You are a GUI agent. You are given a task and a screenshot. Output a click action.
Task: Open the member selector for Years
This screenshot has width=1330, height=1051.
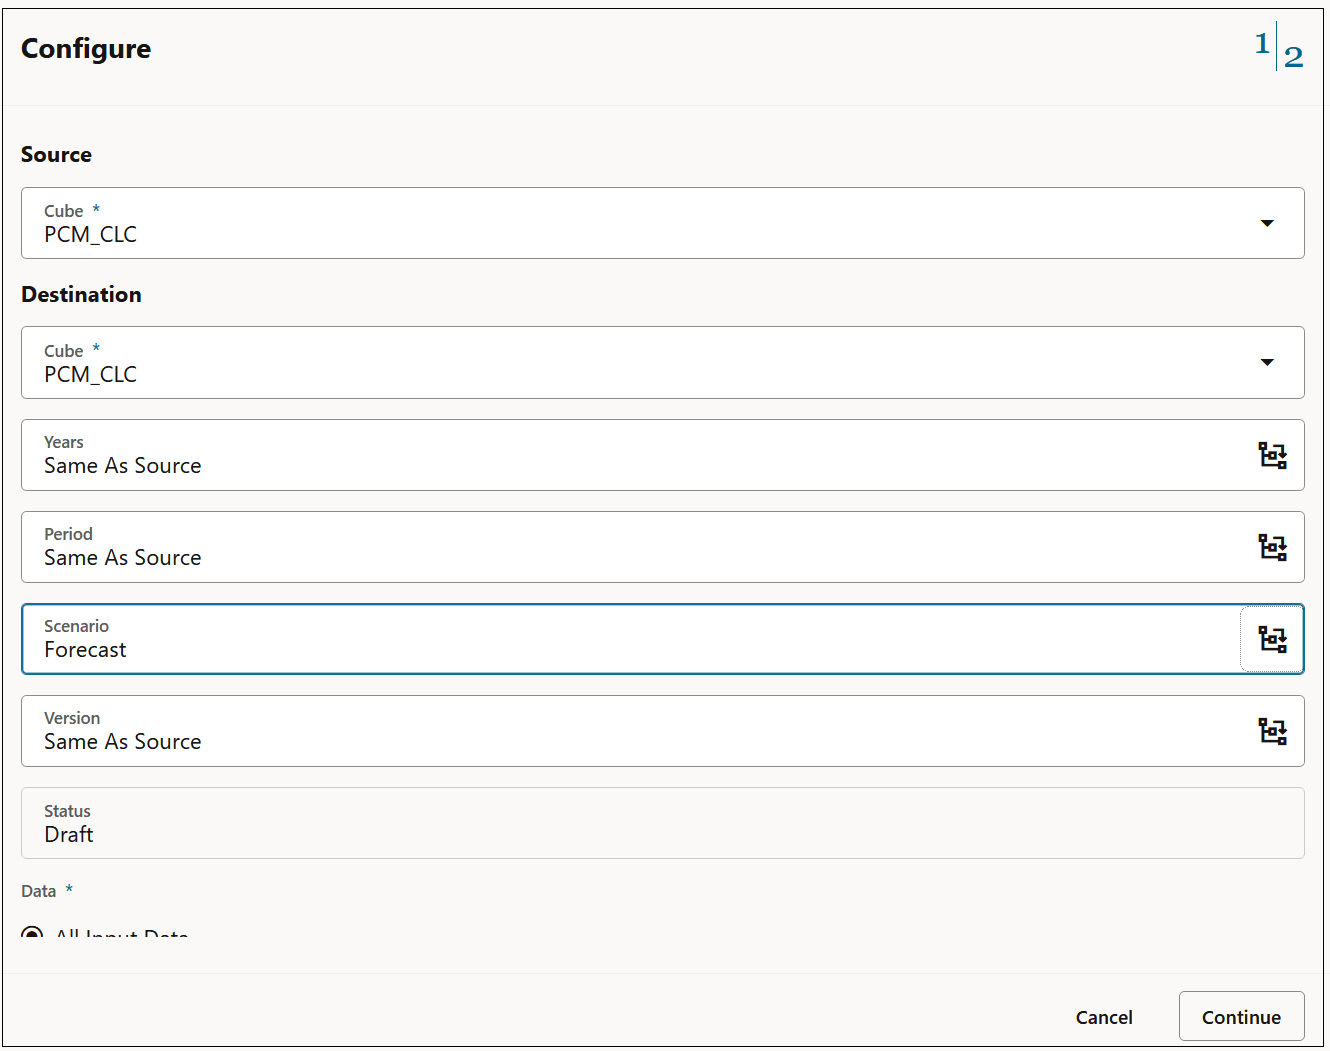pos(1272,455)
